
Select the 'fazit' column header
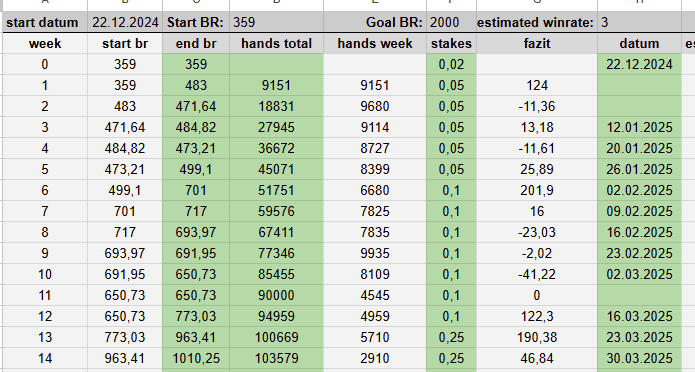click(x=537, y=43)
